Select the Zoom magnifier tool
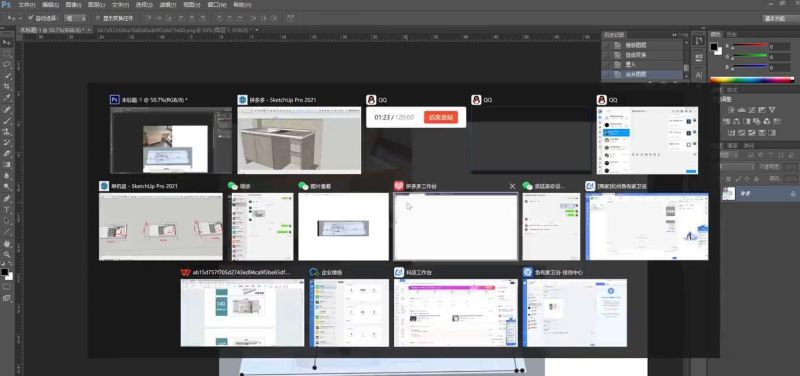The height and width of the screenshot is (376, 800). tap(7, 254)
